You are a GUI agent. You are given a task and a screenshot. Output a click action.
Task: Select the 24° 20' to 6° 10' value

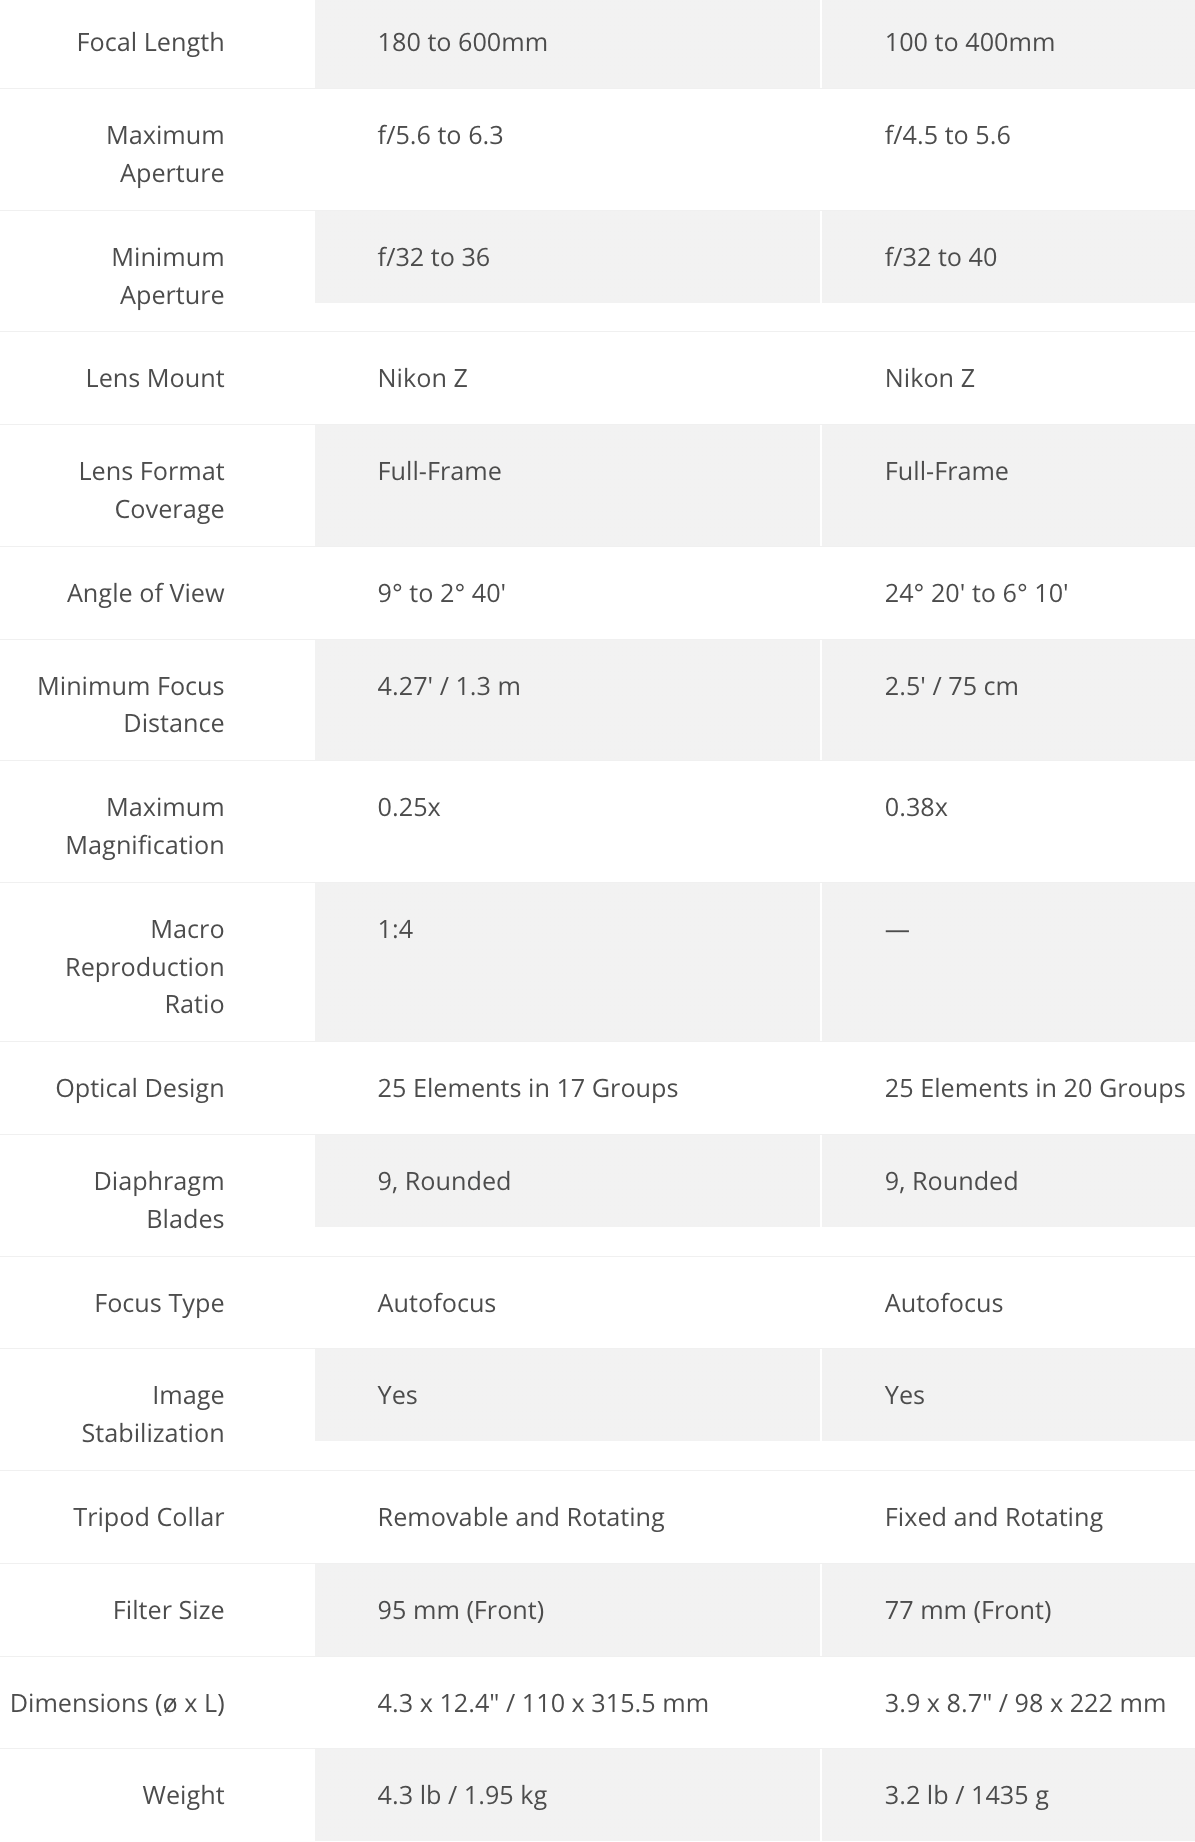976,593
